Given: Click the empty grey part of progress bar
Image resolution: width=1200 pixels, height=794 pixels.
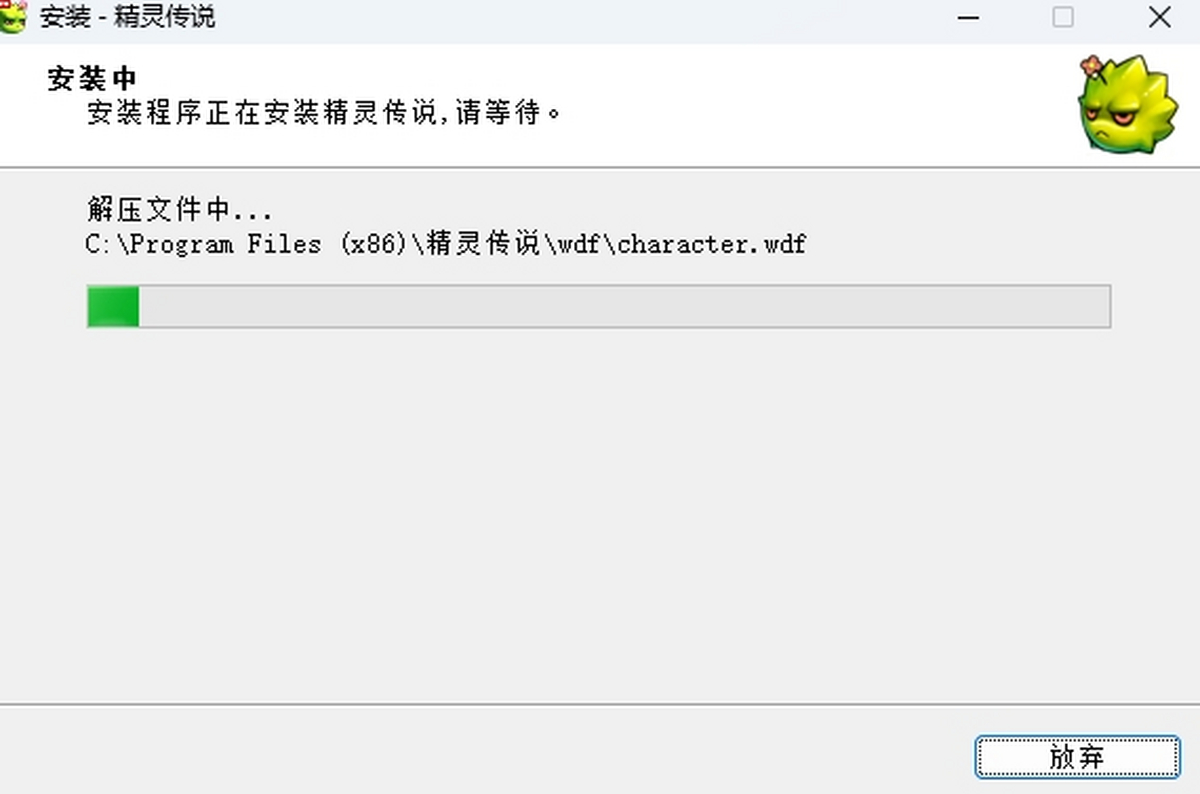Looking at the screenshot, I should 620,306.
